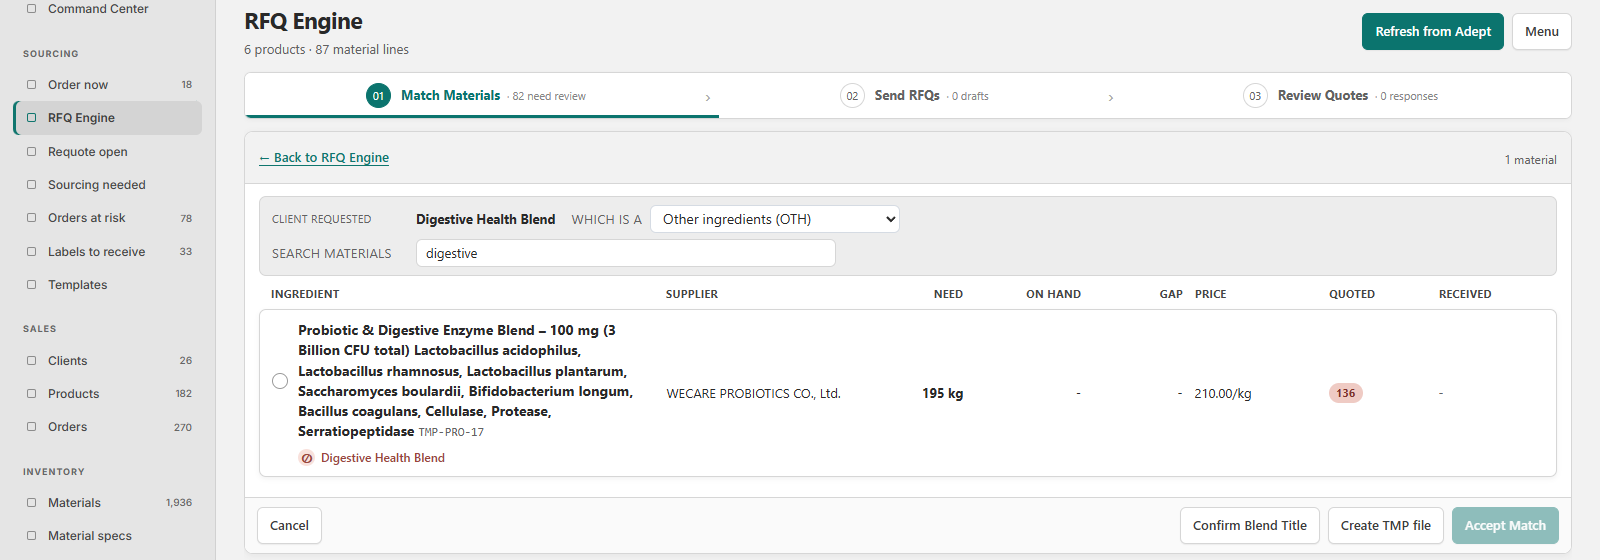Click the Orders at risk sidebar icon

coord(31,218)
